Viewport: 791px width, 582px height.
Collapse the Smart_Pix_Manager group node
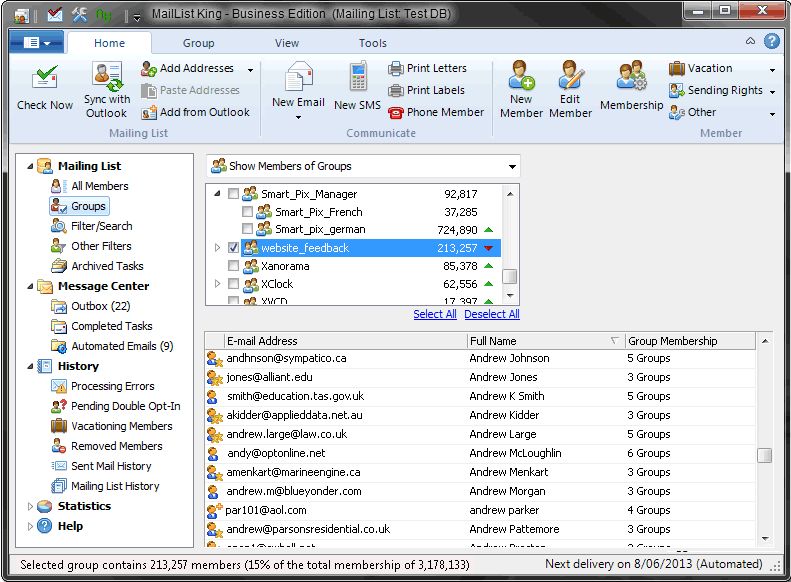pos(217,193)
